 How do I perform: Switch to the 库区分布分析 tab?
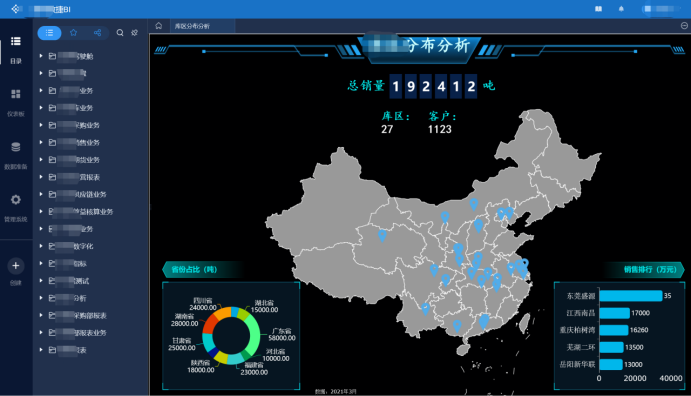coord(192,26)
